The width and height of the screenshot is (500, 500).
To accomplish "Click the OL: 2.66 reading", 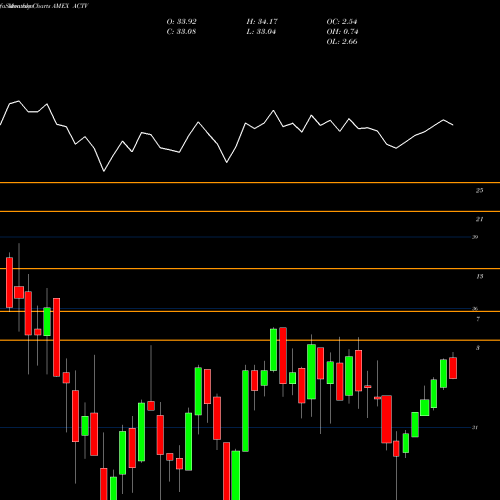I will click(x=342, y=42).
